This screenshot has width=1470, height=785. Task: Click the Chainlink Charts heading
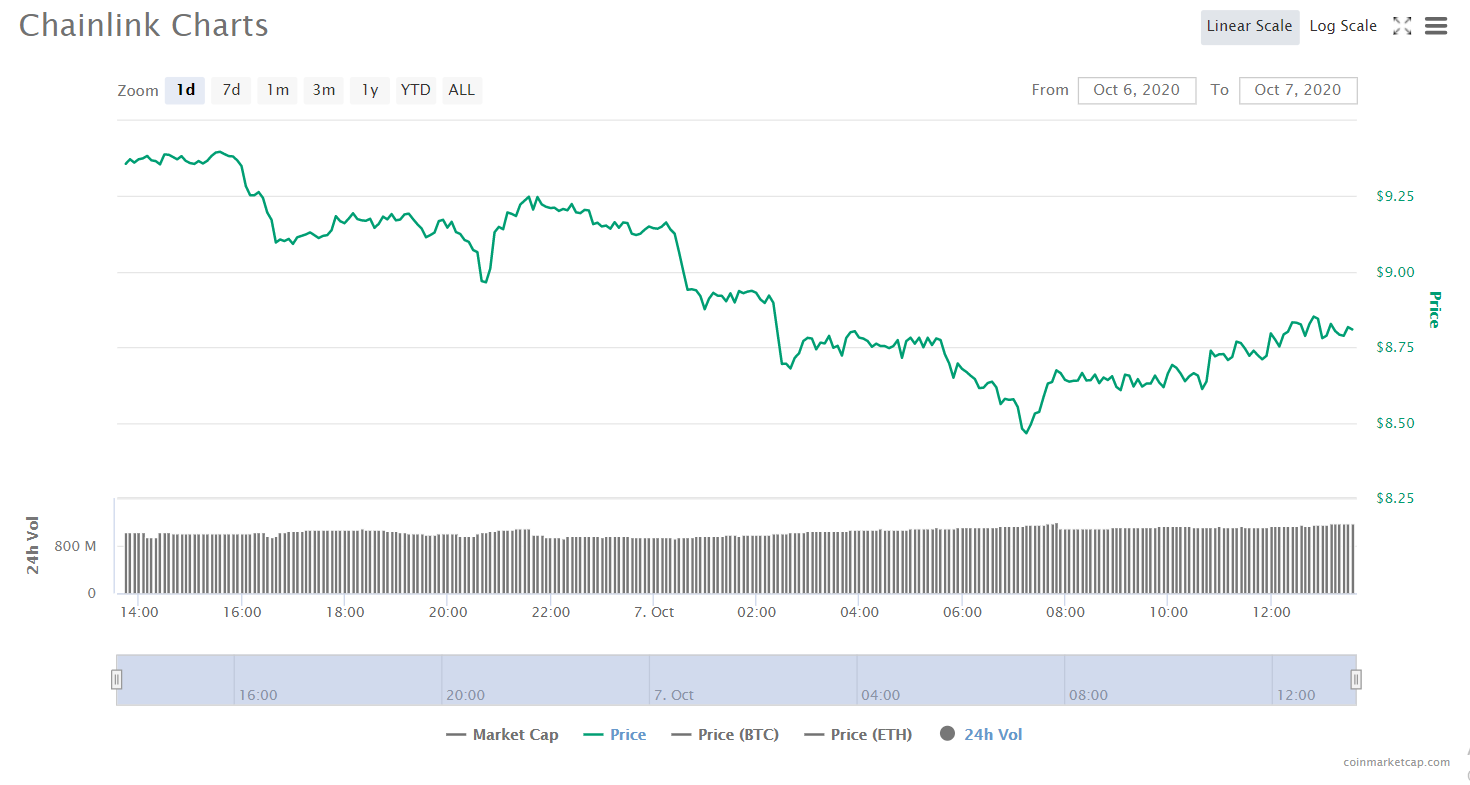point(144,25)
